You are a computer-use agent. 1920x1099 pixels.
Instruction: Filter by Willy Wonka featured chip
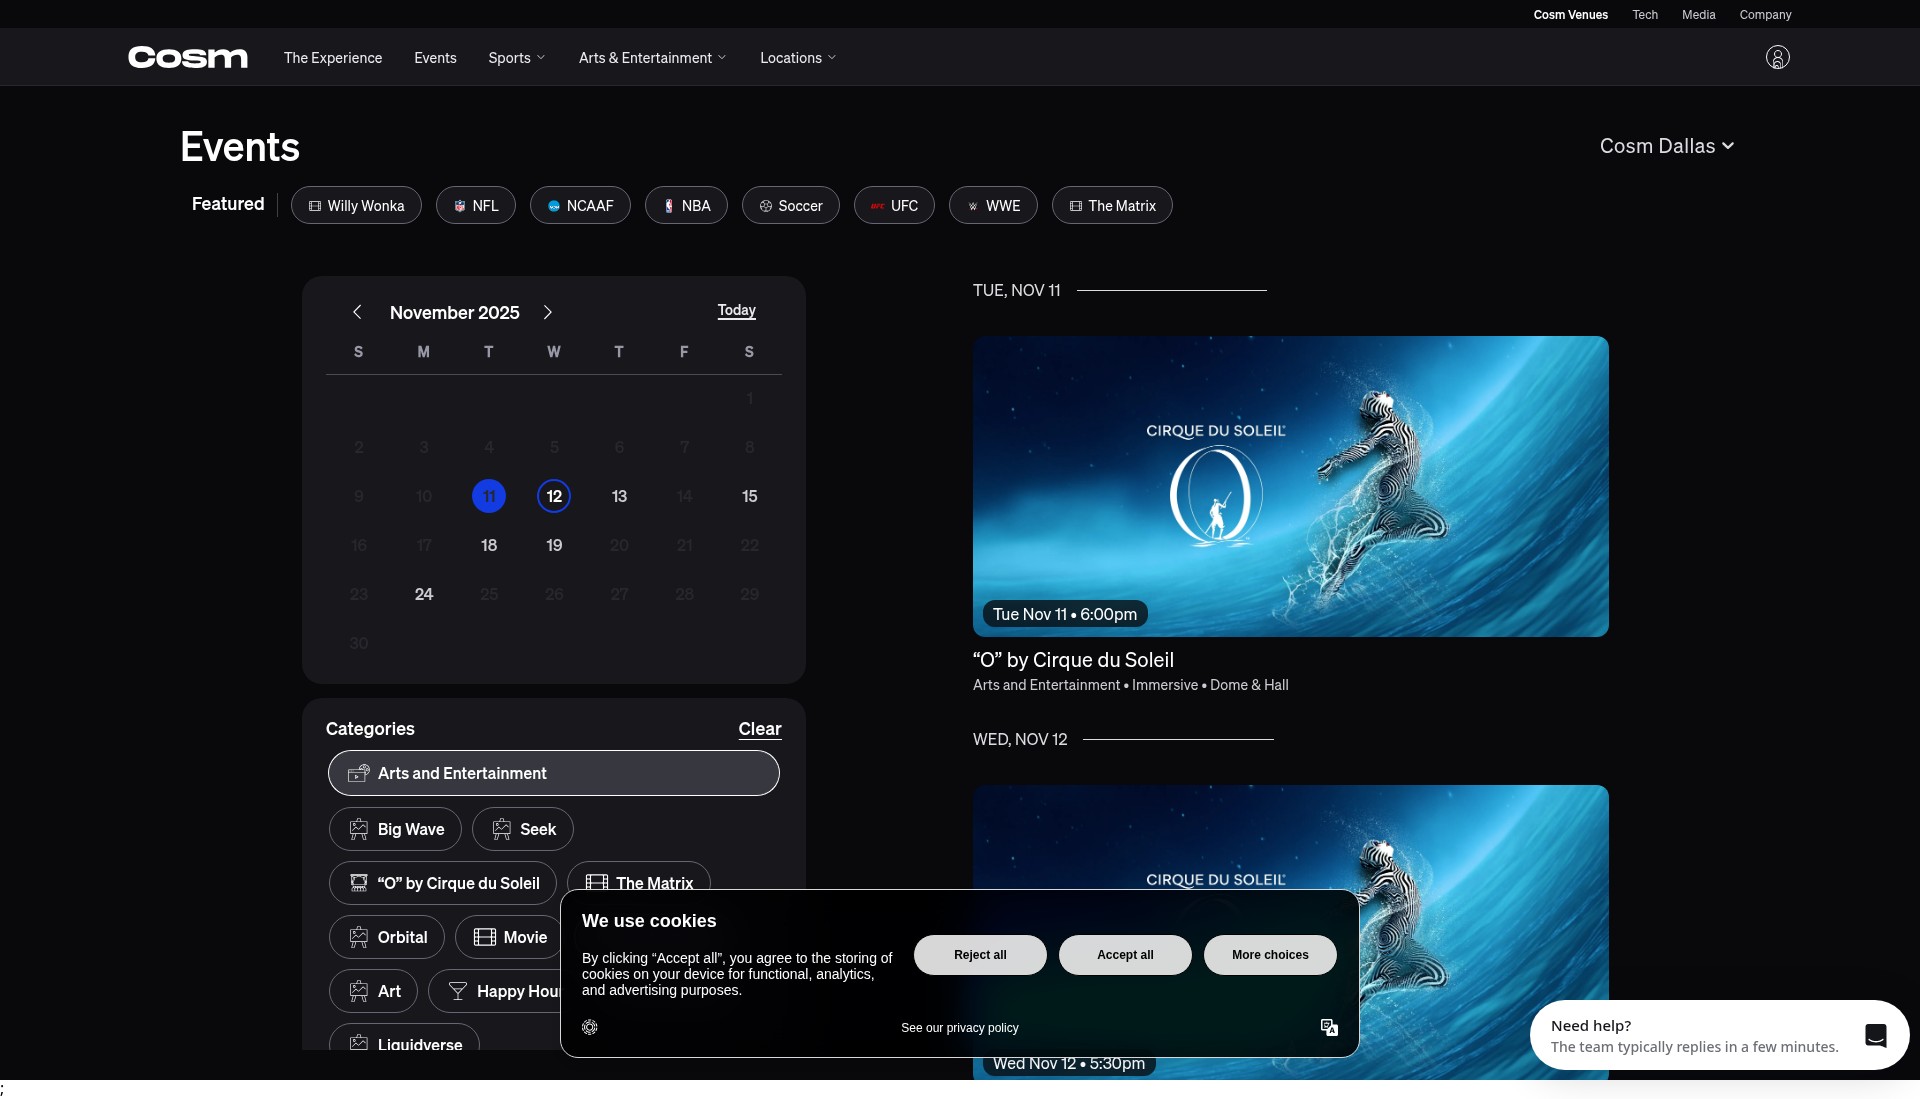coord(356,205)
